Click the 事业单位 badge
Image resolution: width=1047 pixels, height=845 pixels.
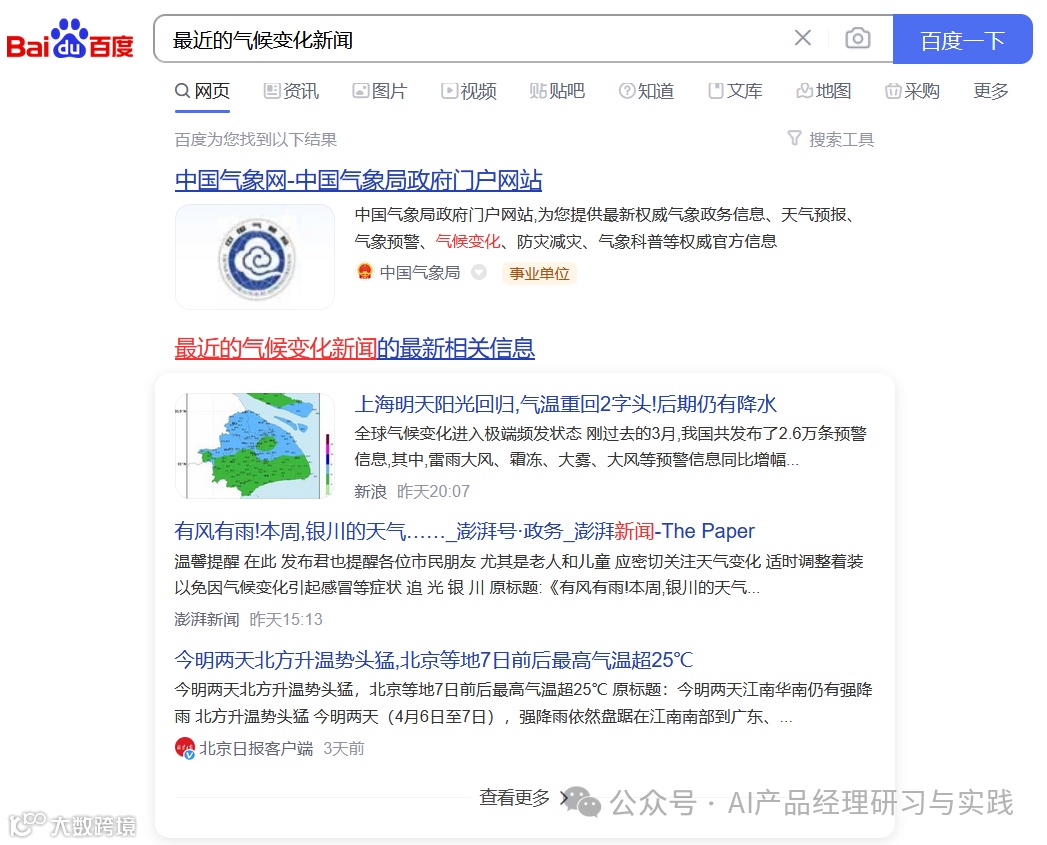[x=540, y=273]
